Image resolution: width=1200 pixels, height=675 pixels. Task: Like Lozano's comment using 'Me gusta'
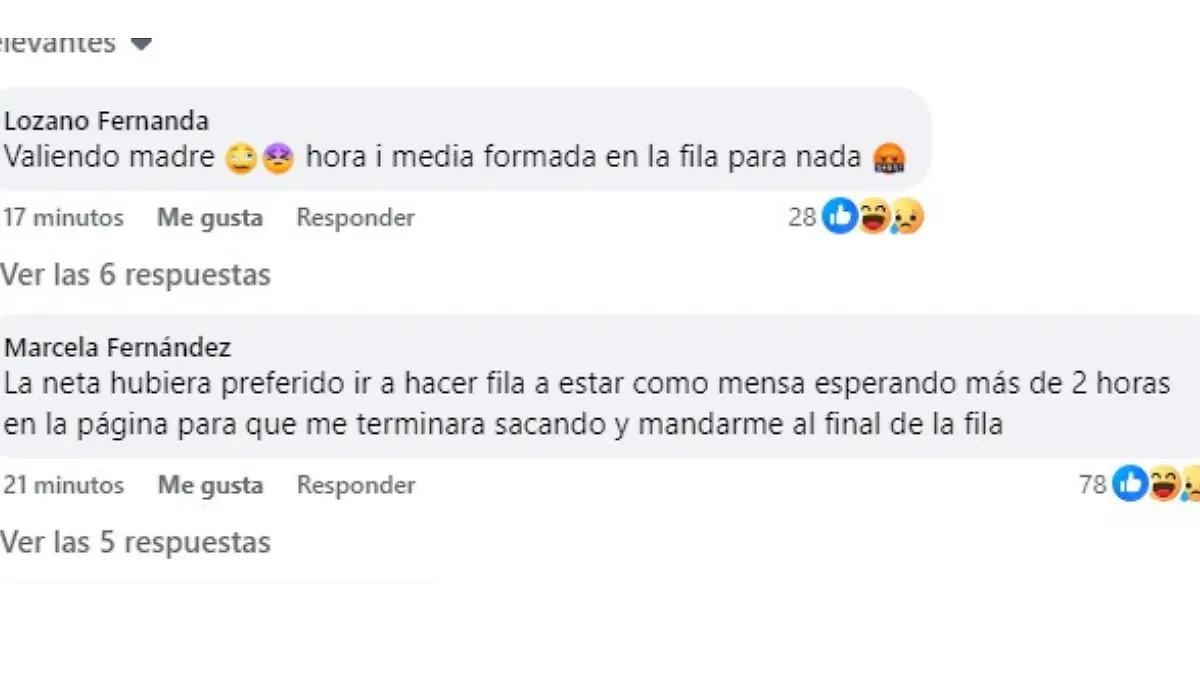(209, 217)
